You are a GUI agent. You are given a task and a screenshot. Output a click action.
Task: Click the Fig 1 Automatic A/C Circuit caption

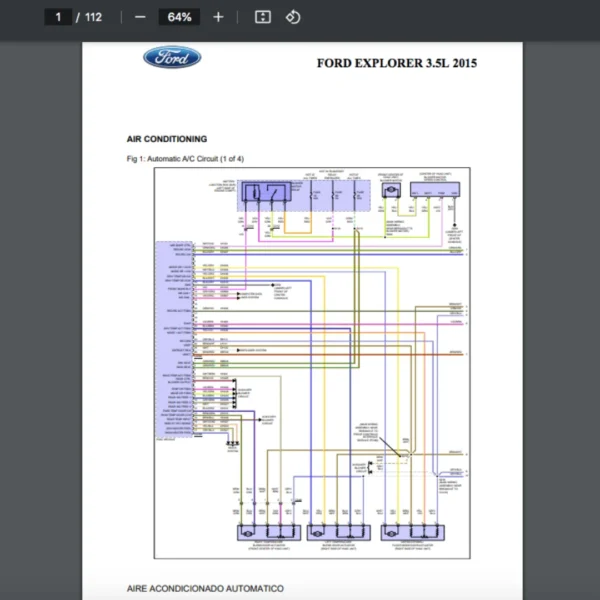tap(185, 159)
